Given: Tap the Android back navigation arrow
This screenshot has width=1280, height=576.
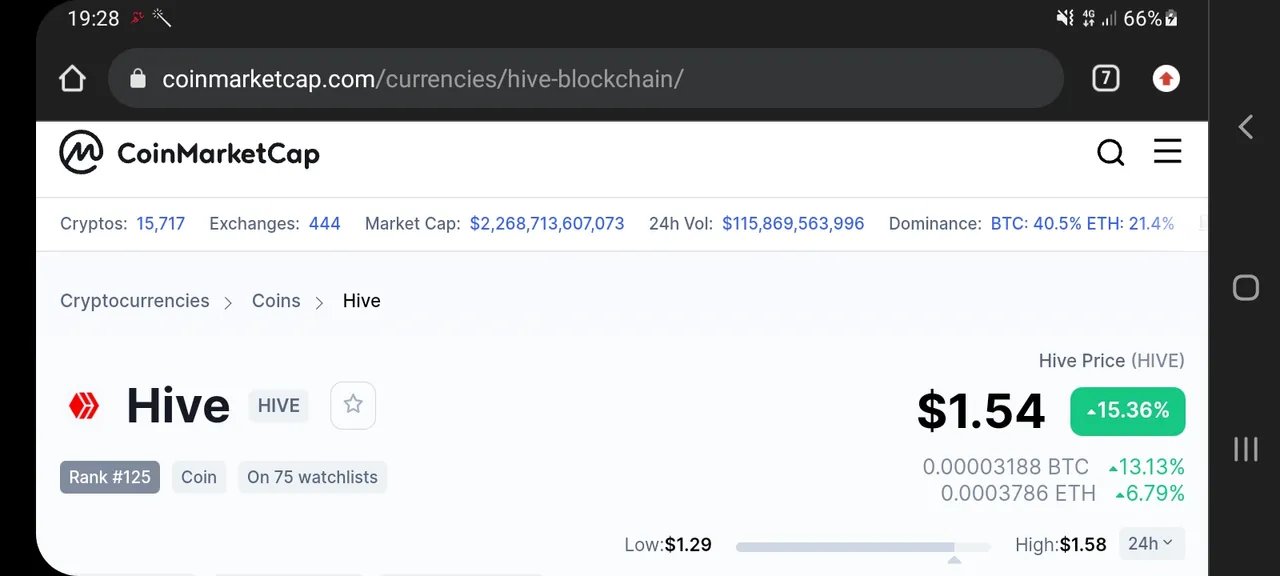Looking at the screenshot, I should (1246, 127).
